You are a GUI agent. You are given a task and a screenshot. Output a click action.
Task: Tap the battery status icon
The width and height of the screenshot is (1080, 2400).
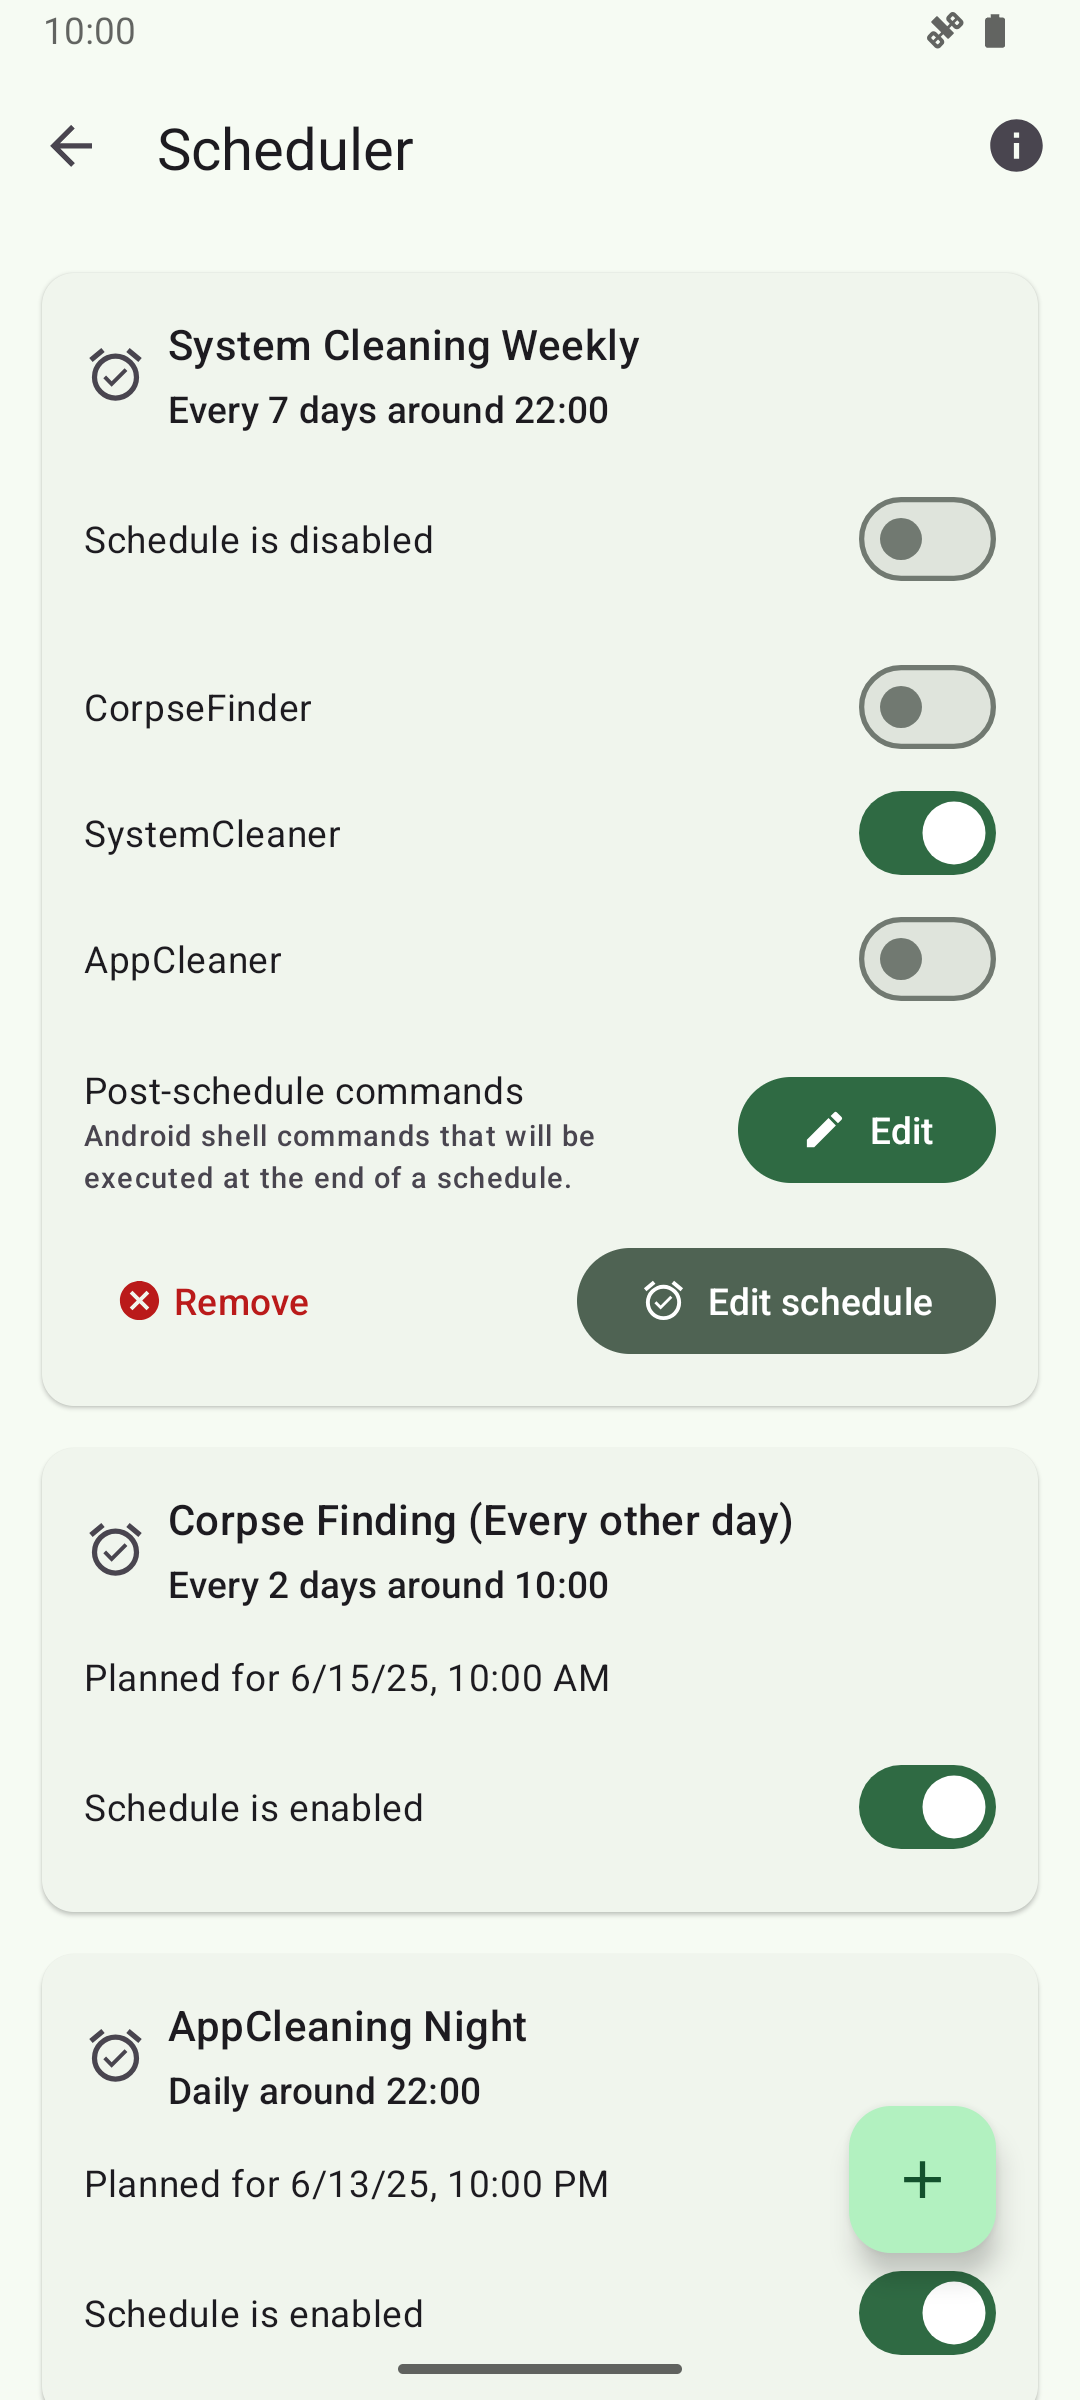[994, 31]
